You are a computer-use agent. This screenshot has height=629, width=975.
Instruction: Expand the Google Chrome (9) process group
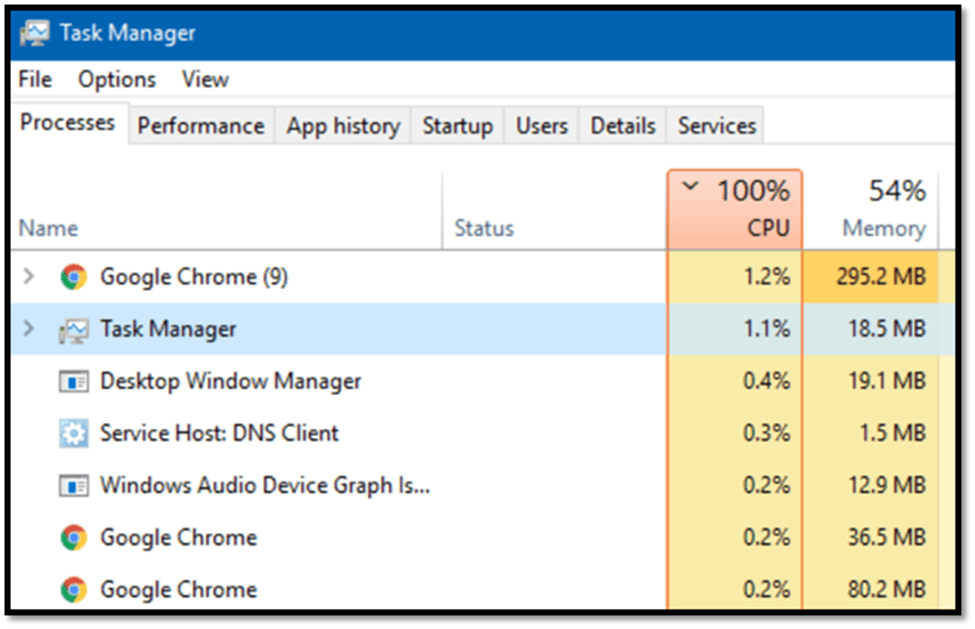tap(28, 276)
